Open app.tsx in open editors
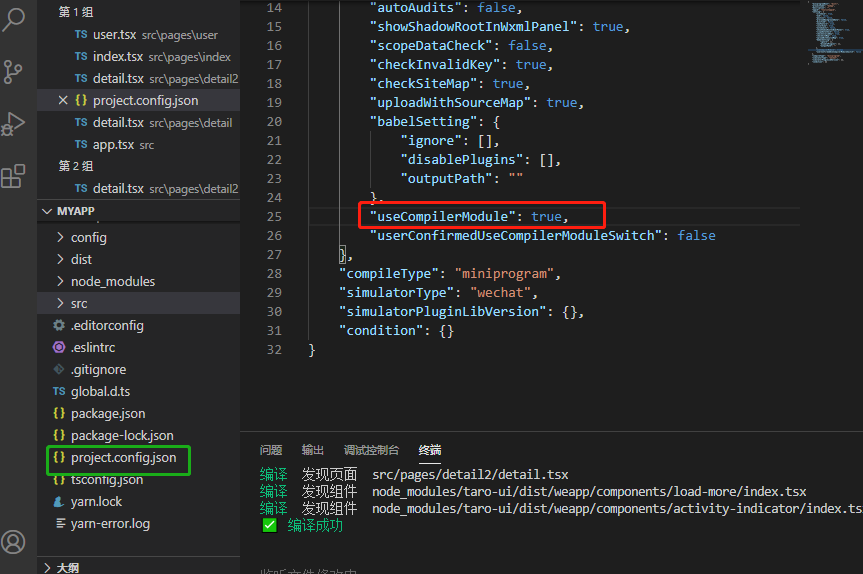 [x=139, y=145]
